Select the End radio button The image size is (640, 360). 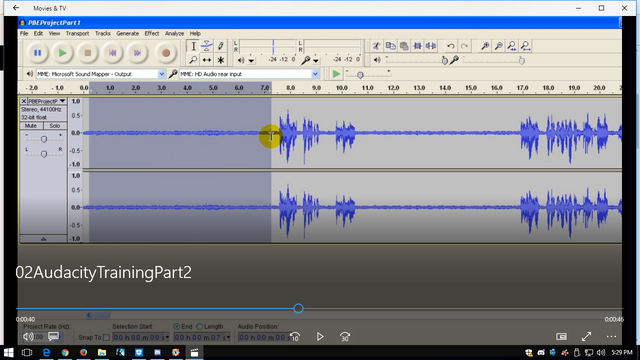point(176,327)
